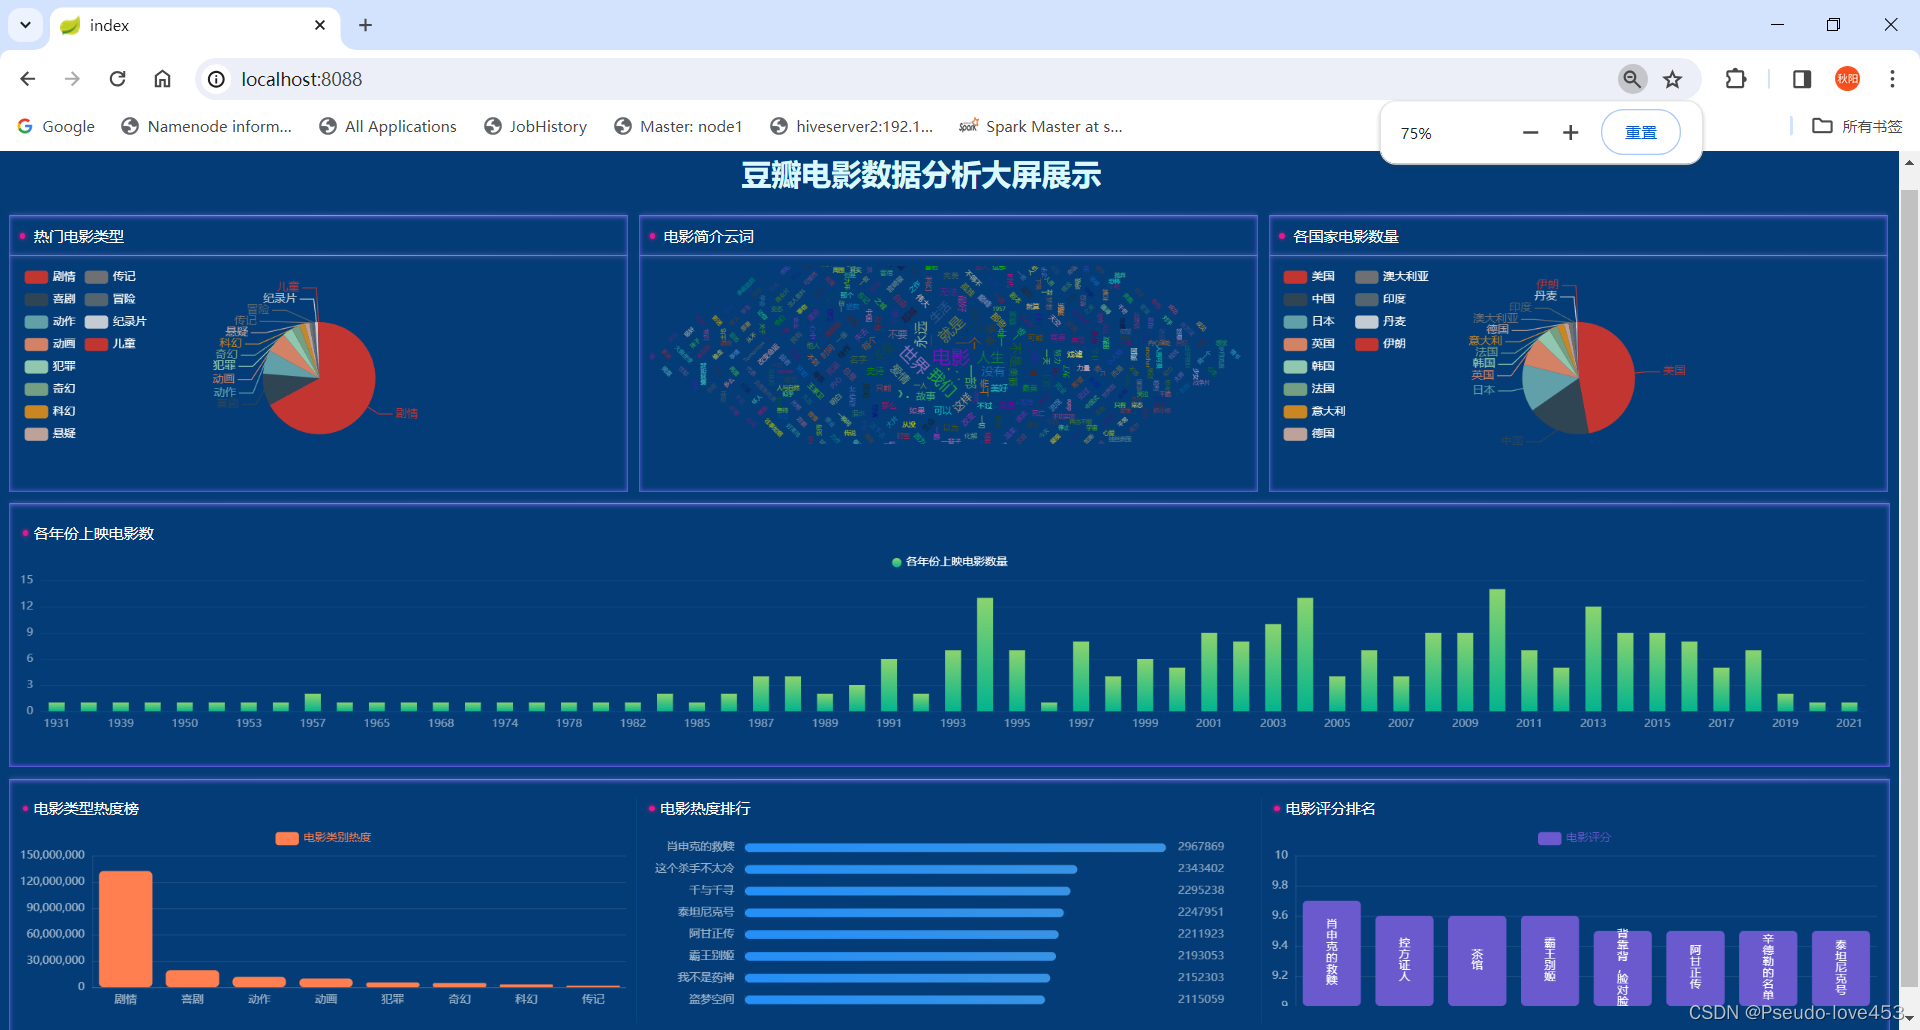Toggle 喜剧 legend in genre pie
This screenshot has width=1920, height=1030.
click(x=50, y=299)
